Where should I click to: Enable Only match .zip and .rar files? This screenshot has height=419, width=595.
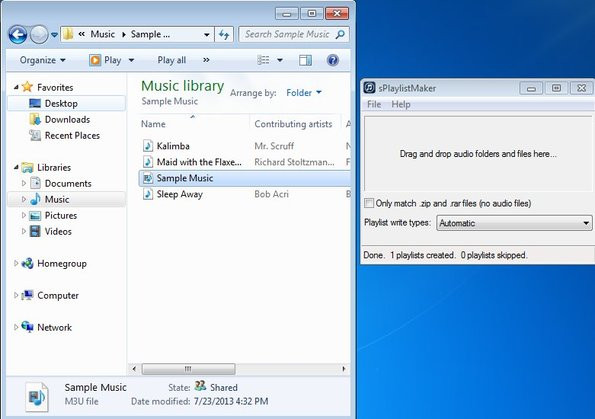[369, 203]
